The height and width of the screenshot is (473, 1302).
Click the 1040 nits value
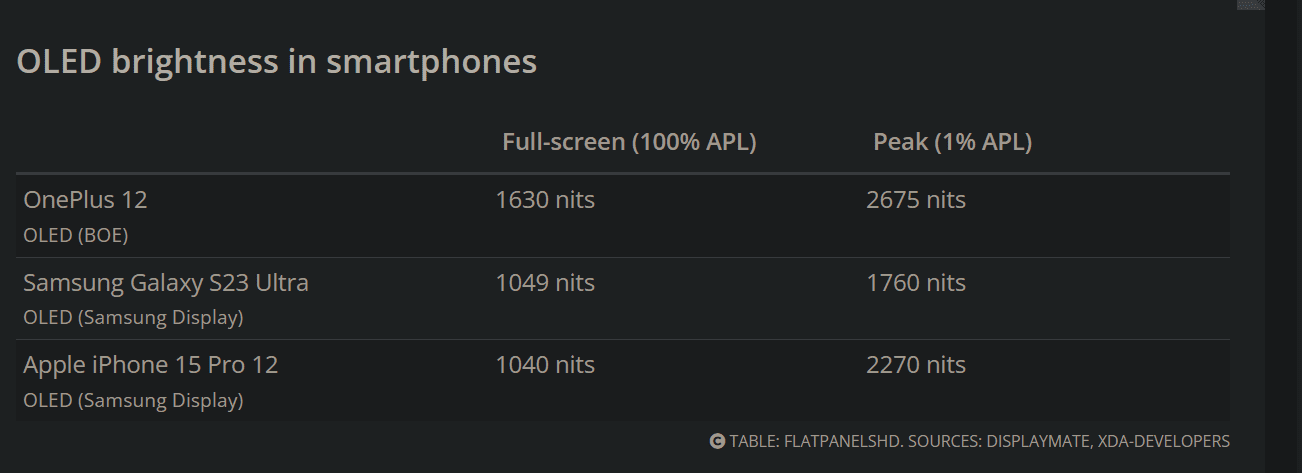click(545, 365)
